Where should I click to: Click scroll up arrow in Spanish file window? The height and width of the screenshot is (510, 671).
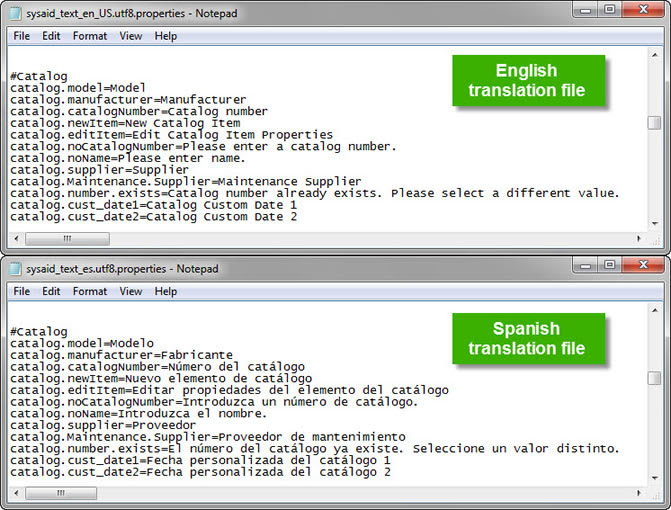654,310
